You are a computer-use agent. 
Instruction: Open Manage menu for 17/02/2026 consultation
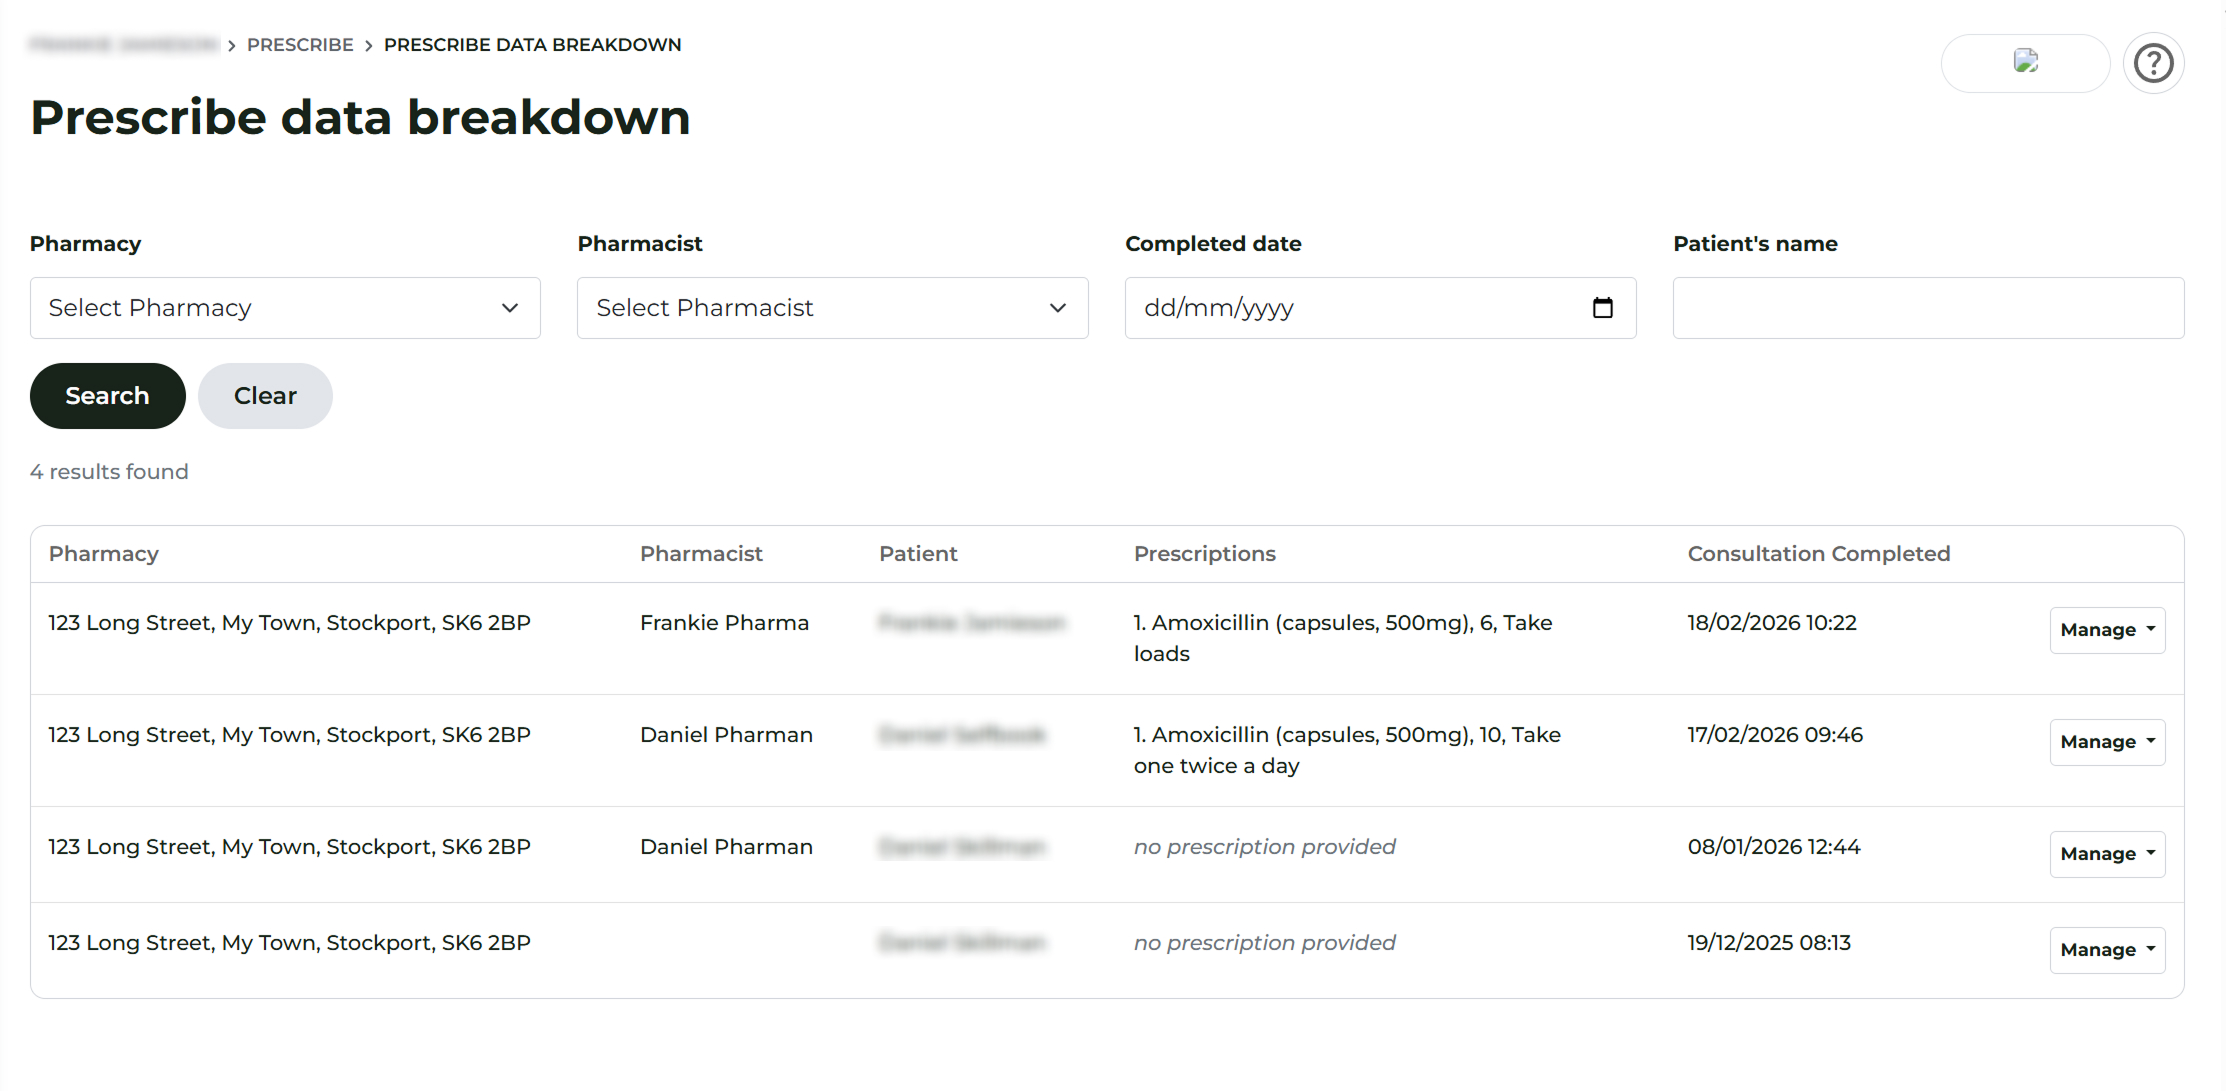pos(2106,742)
